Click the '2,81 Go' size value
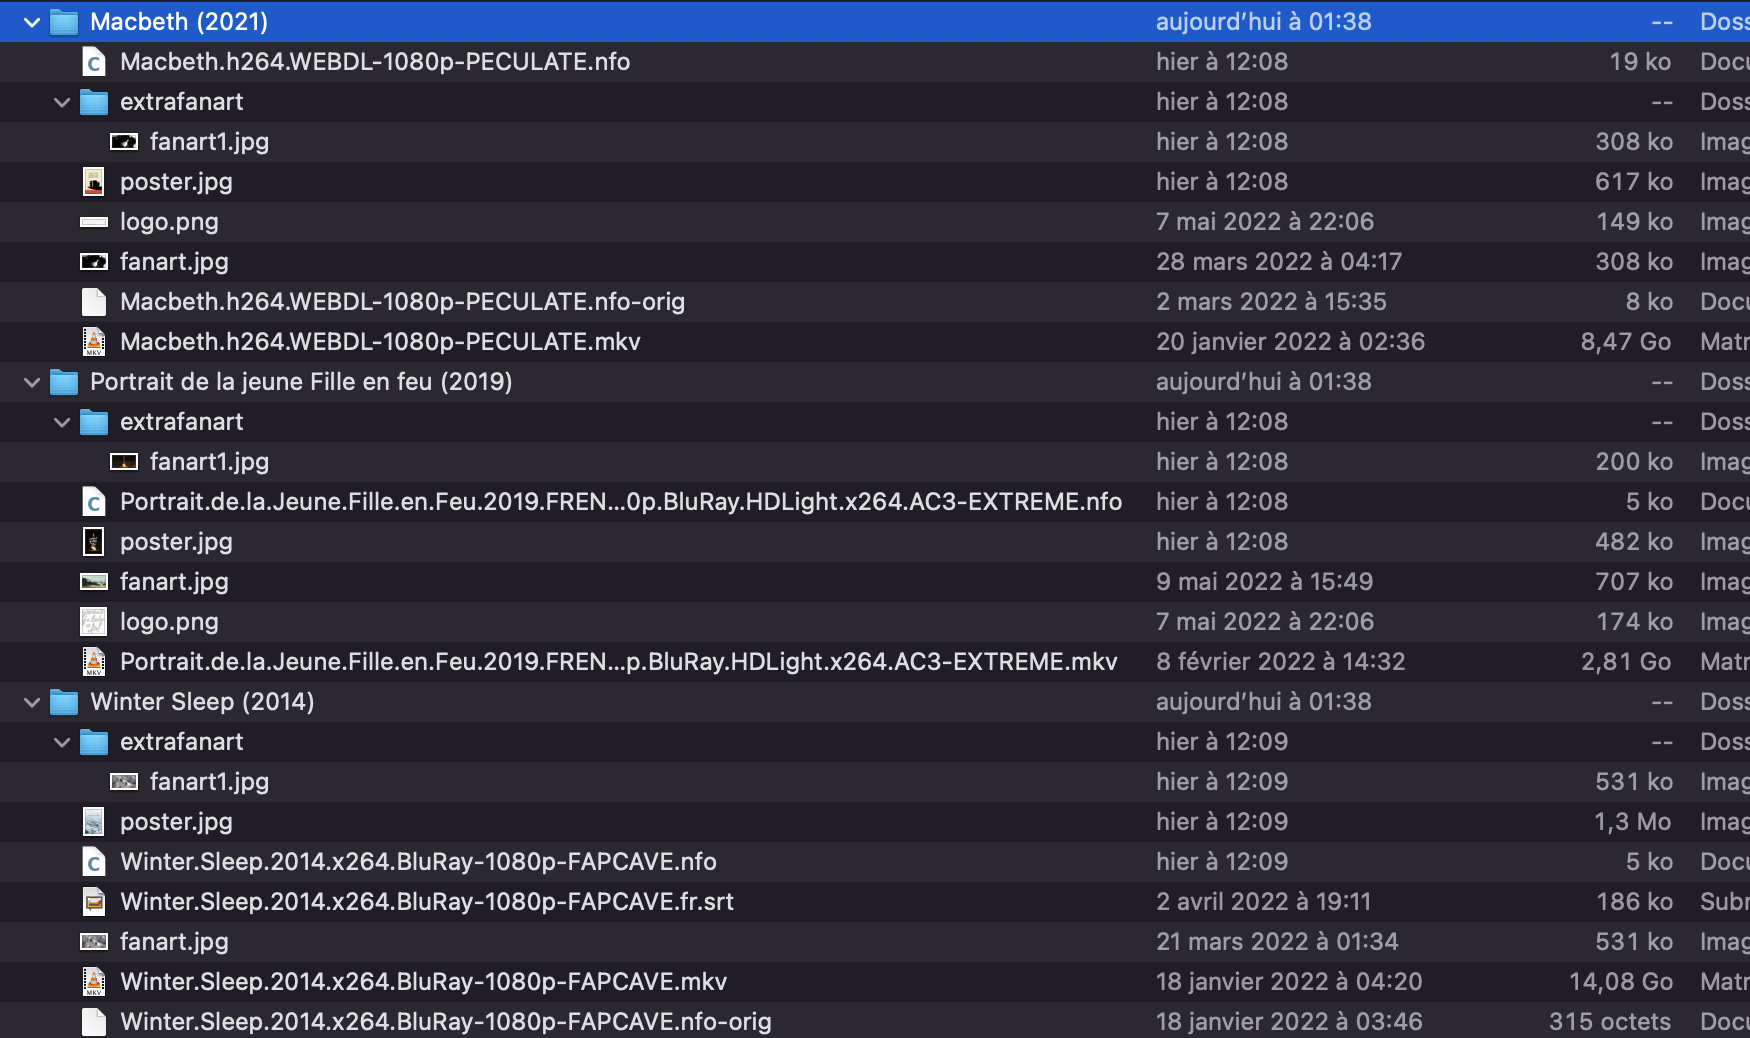This screenshot has height=1038, width=1750. coord(1626,662)
